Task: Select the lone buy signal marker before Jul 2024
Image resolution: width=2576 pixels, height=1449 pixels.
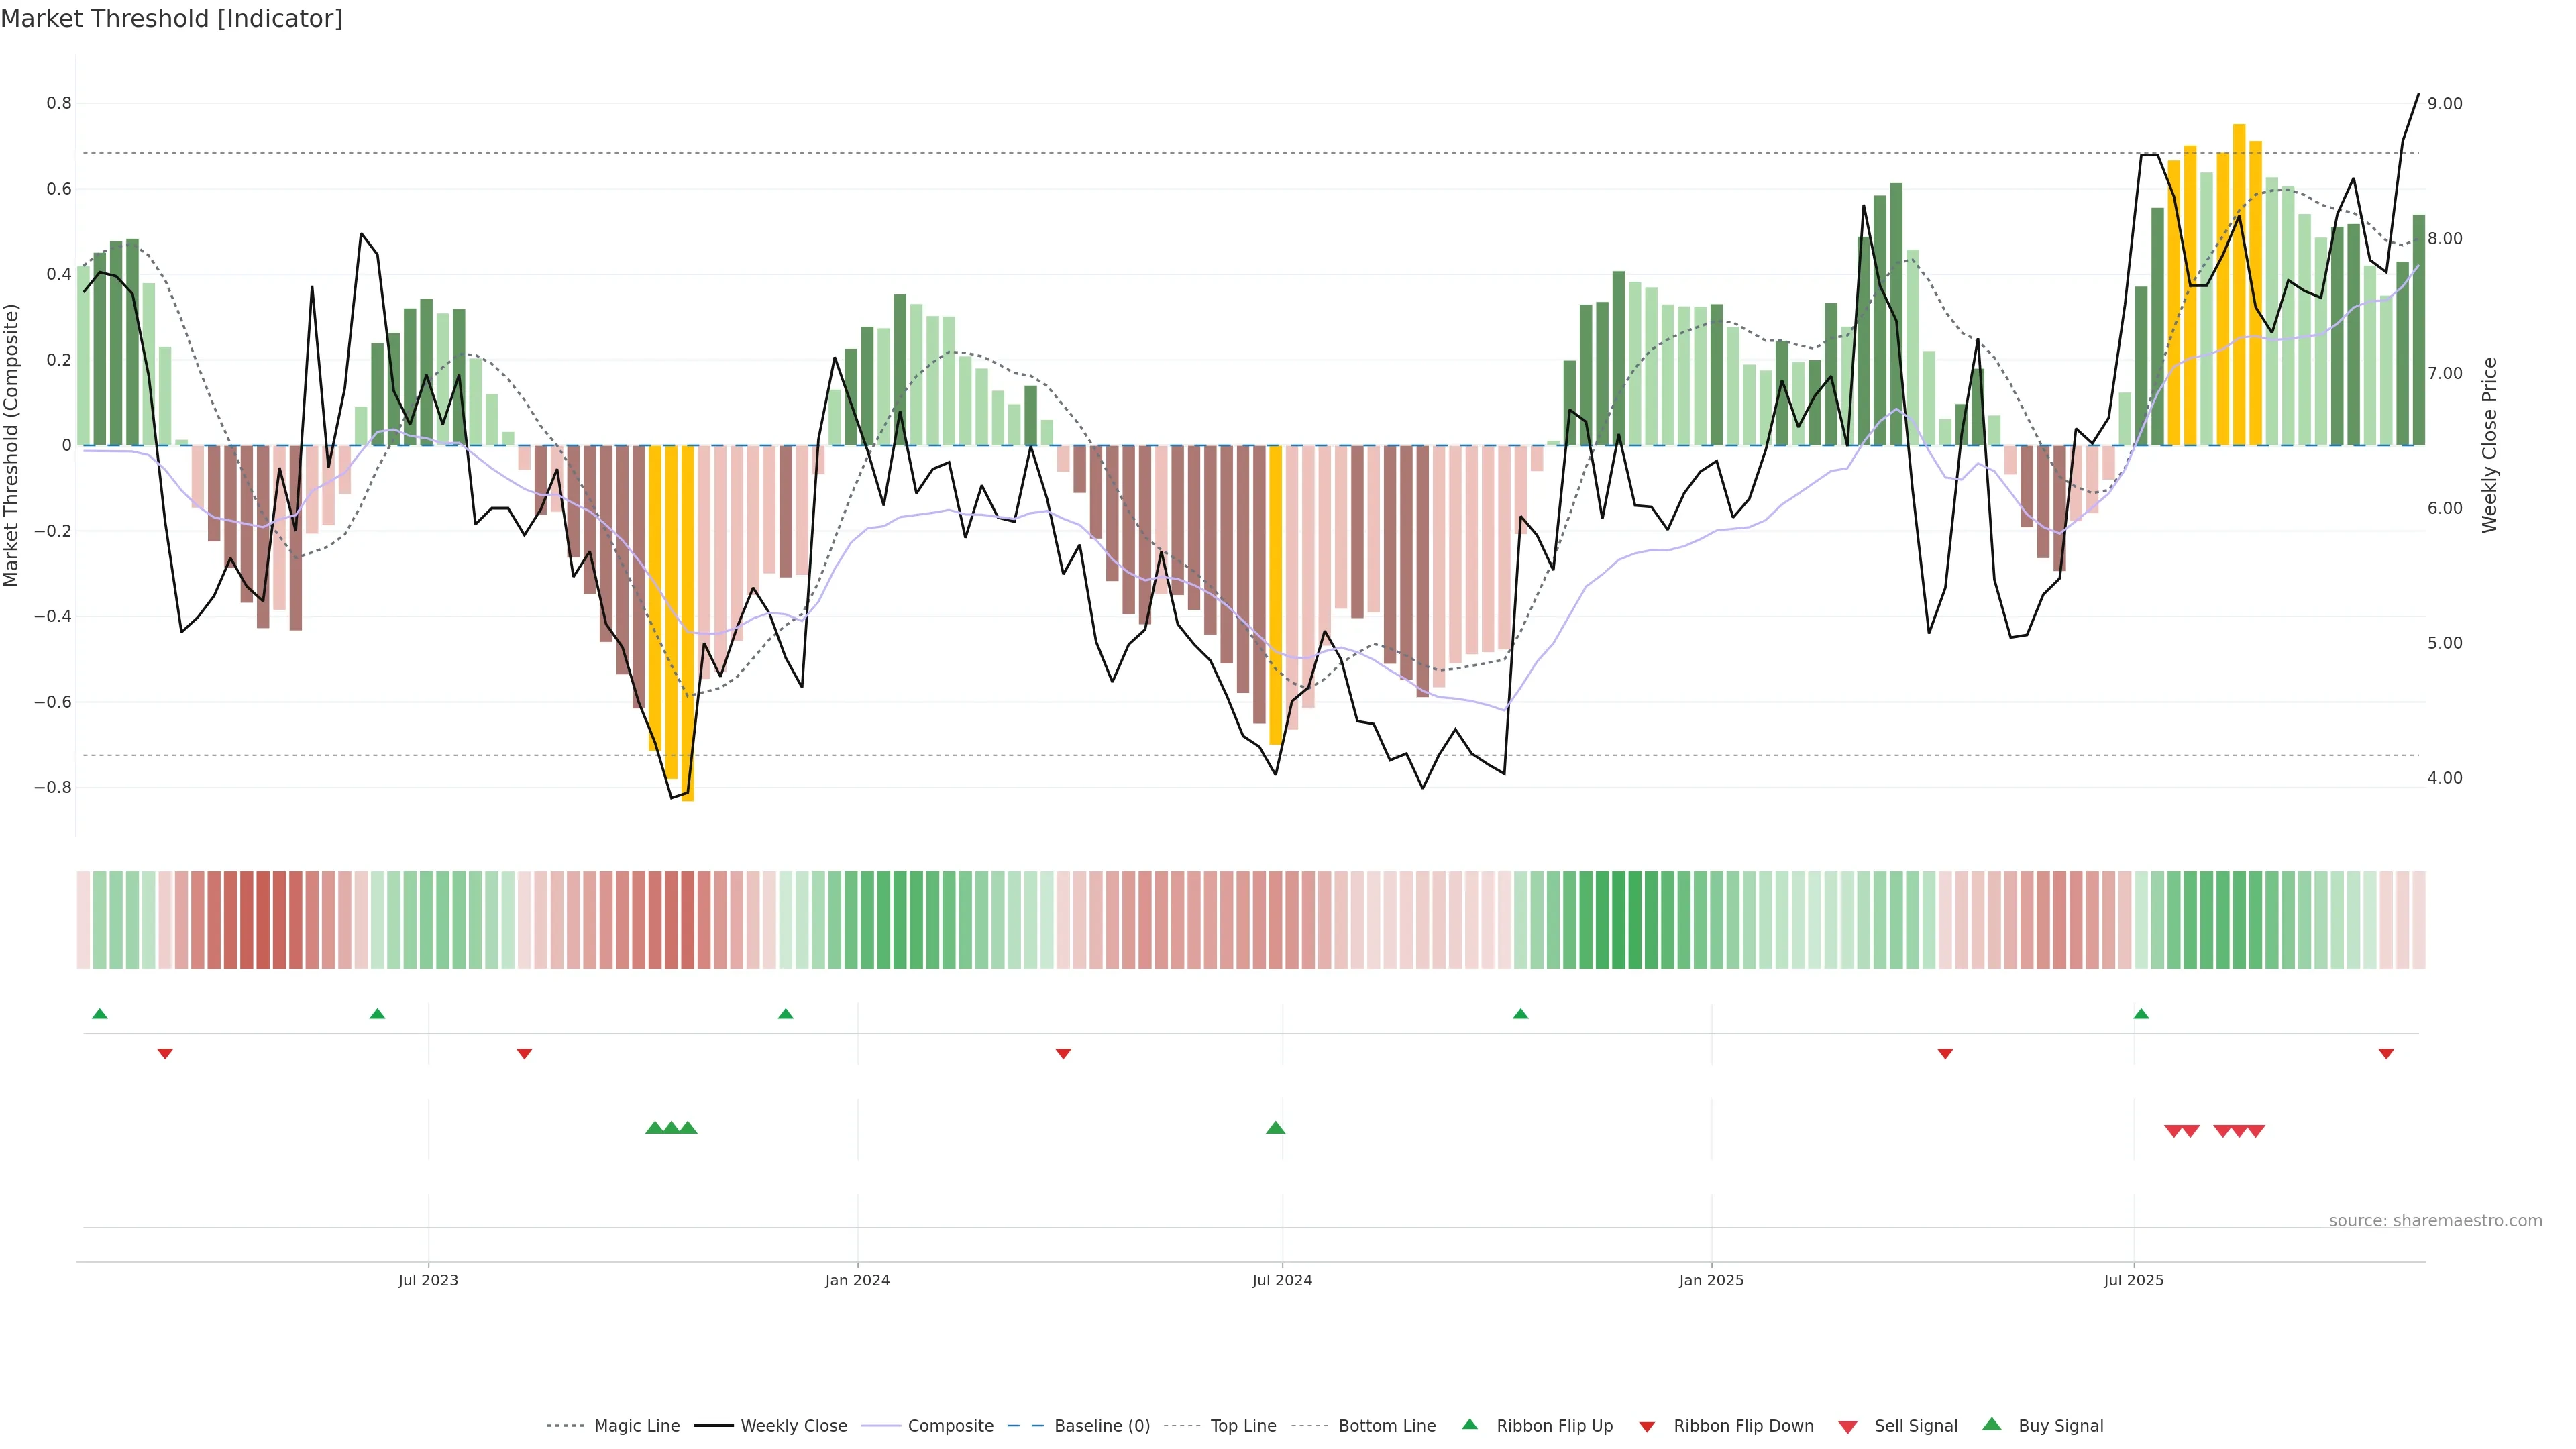Action: click(x=1275, y=1128)
